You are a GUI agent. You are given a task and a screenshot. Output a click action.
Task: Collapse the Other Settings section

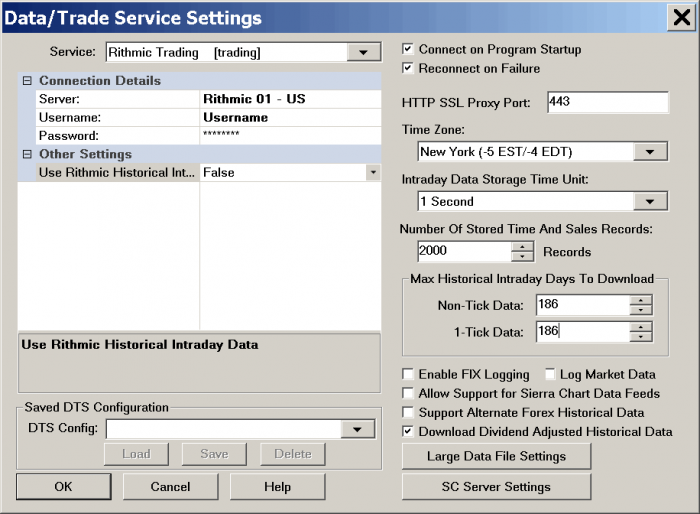click(x=27, y=154)
